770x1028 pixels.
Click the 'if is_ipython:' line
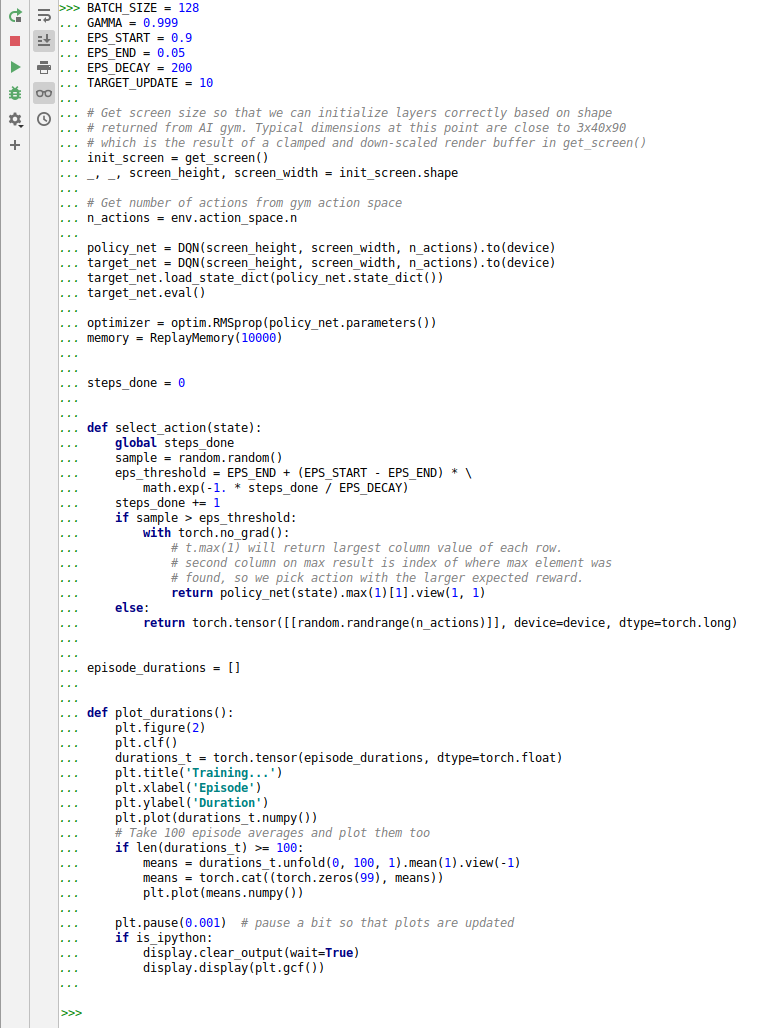[164, 938]
